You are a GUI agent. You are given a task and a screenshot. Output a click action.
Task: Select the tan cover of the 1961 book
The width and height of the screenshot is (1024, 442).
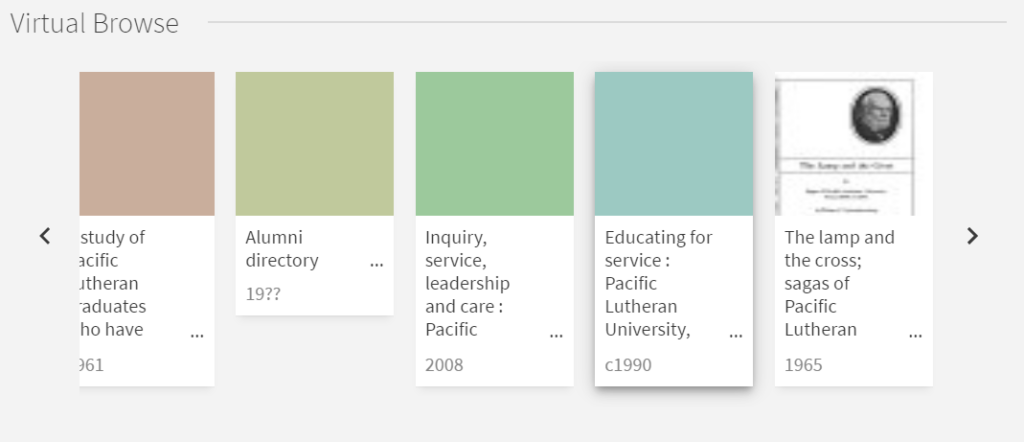tap(147, 144)
